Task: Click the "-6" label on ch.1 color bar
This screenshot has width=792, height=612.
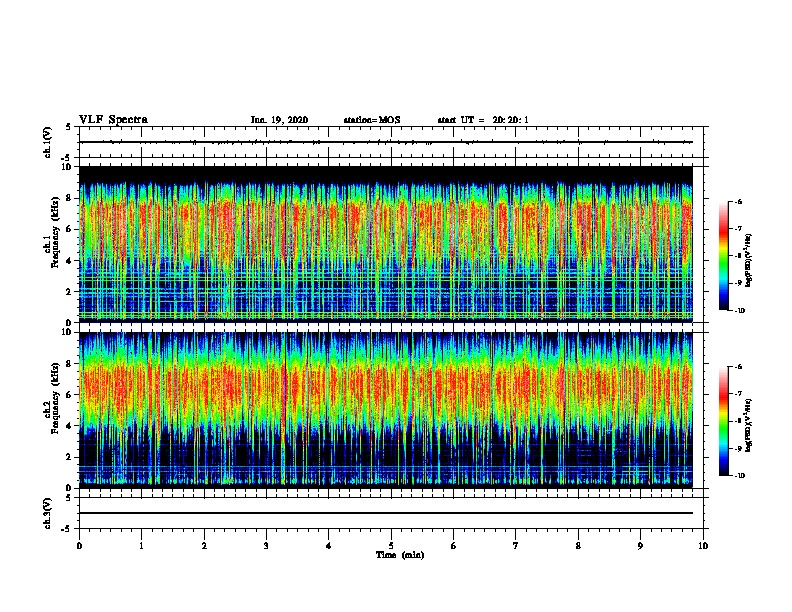Action: pos(738,202)
